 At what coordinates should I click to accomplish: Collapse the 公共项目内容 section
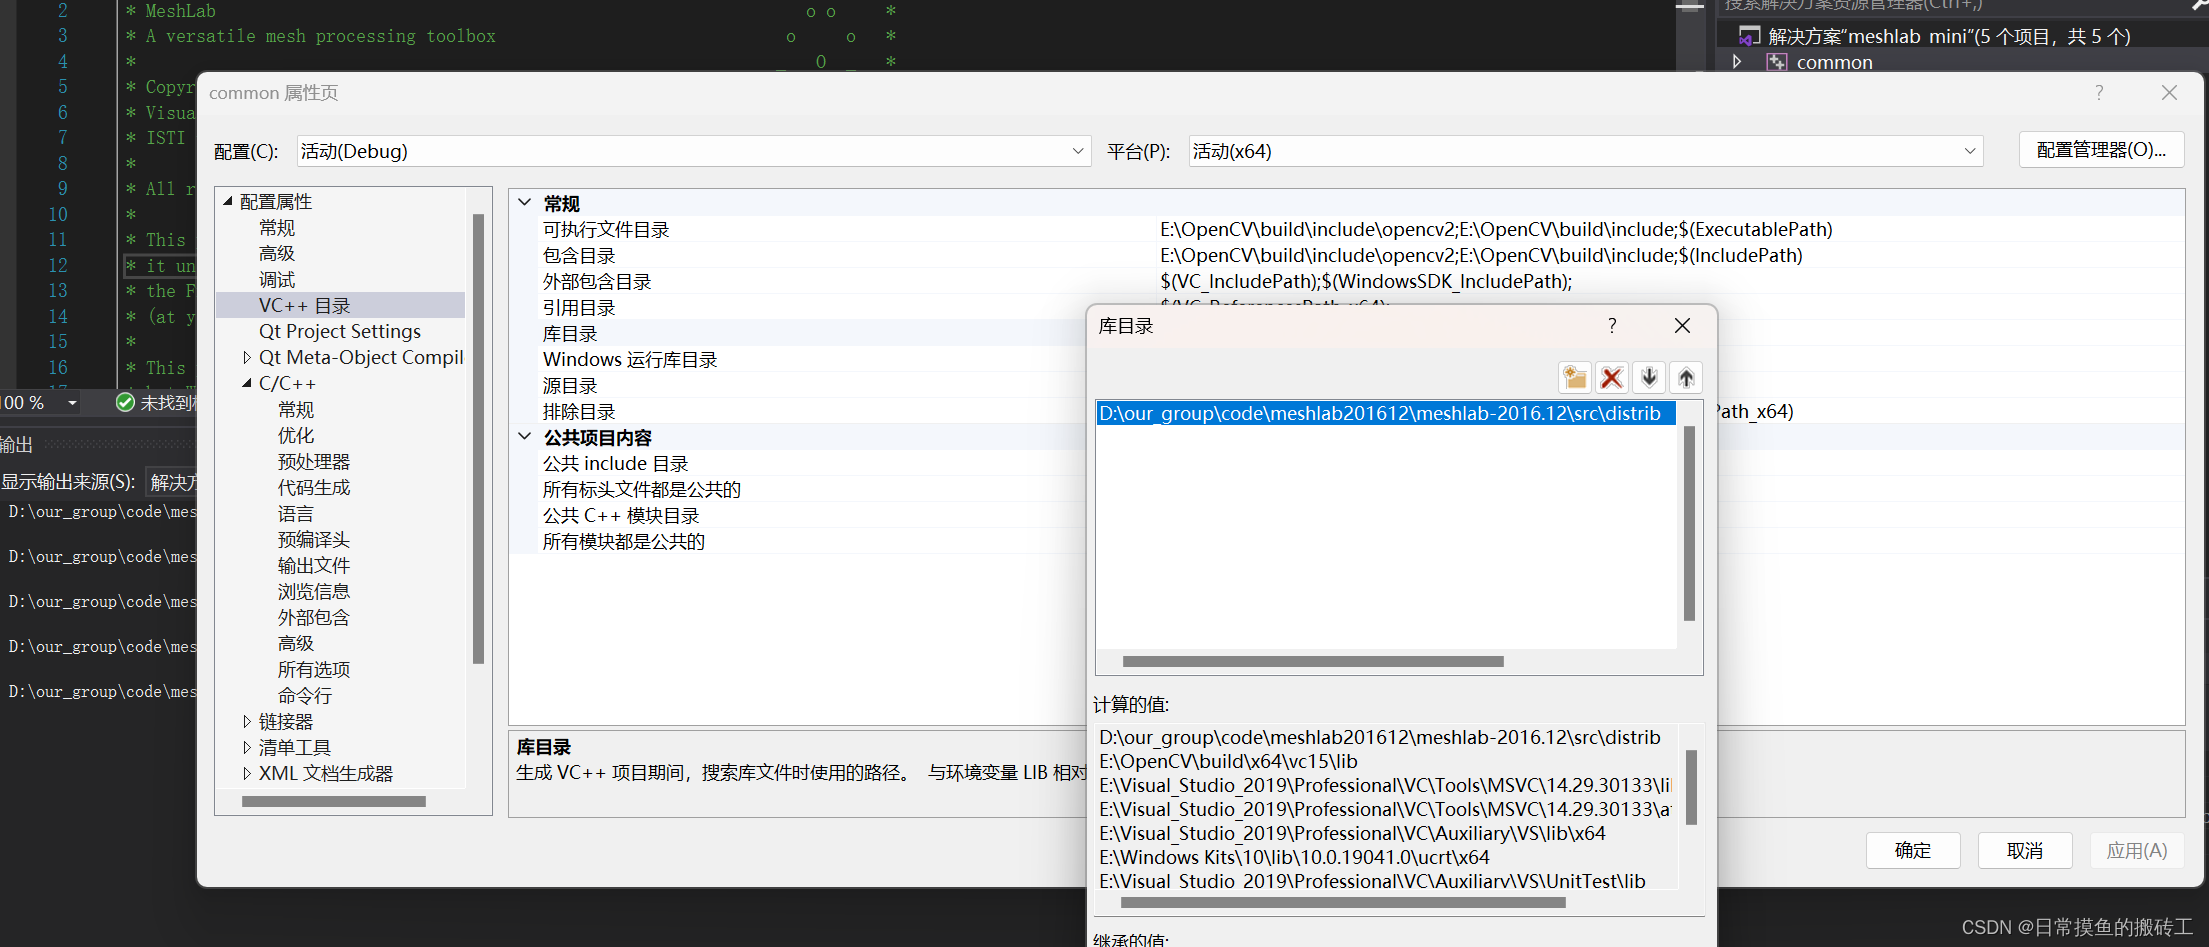(524, 437)
